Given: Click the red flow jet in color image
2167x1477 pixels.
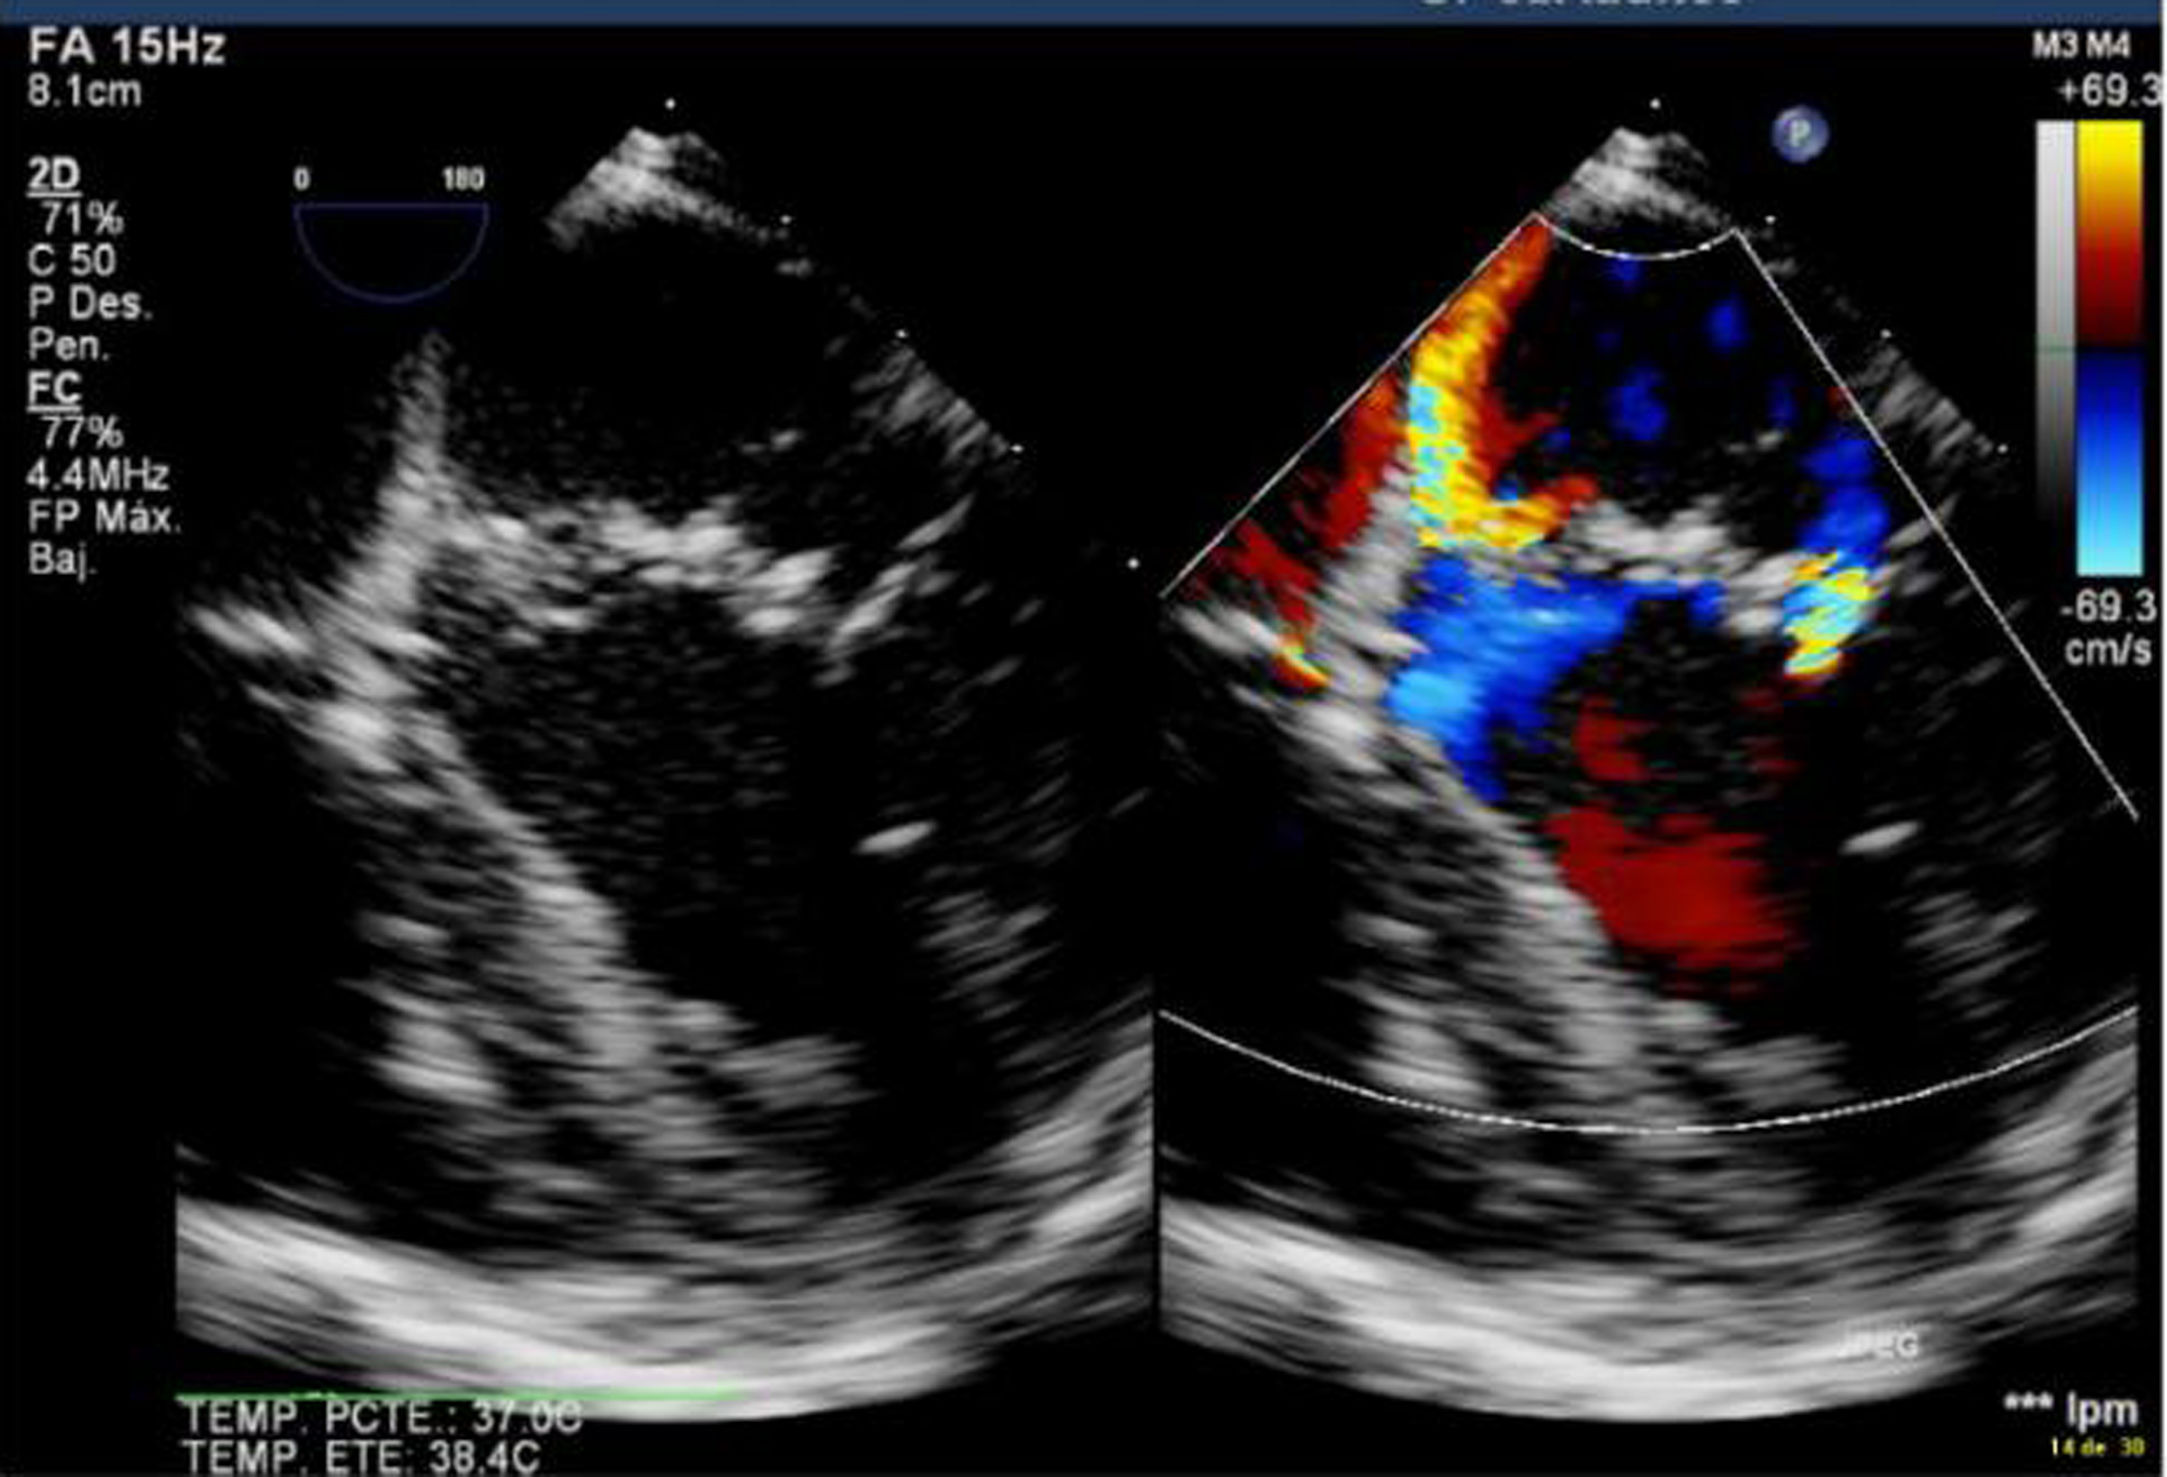Looking at the screenshot, I should (x=1680, y=890).
